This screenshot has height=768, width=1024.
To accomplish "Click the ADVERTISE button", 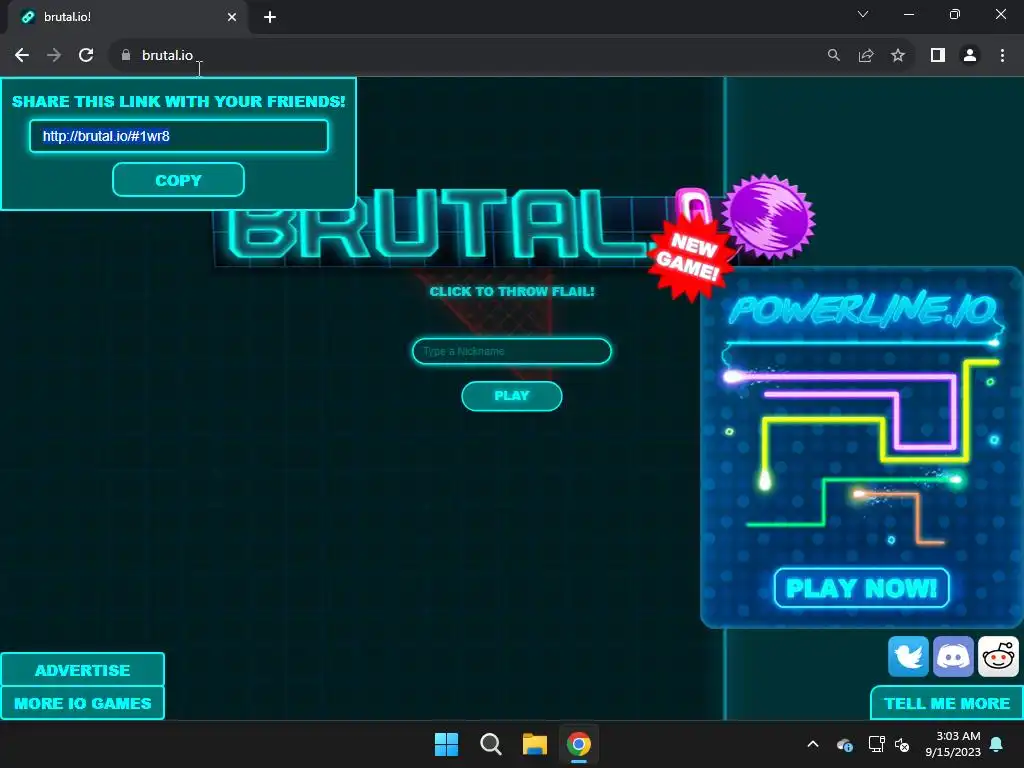I will tap(82, 670).
